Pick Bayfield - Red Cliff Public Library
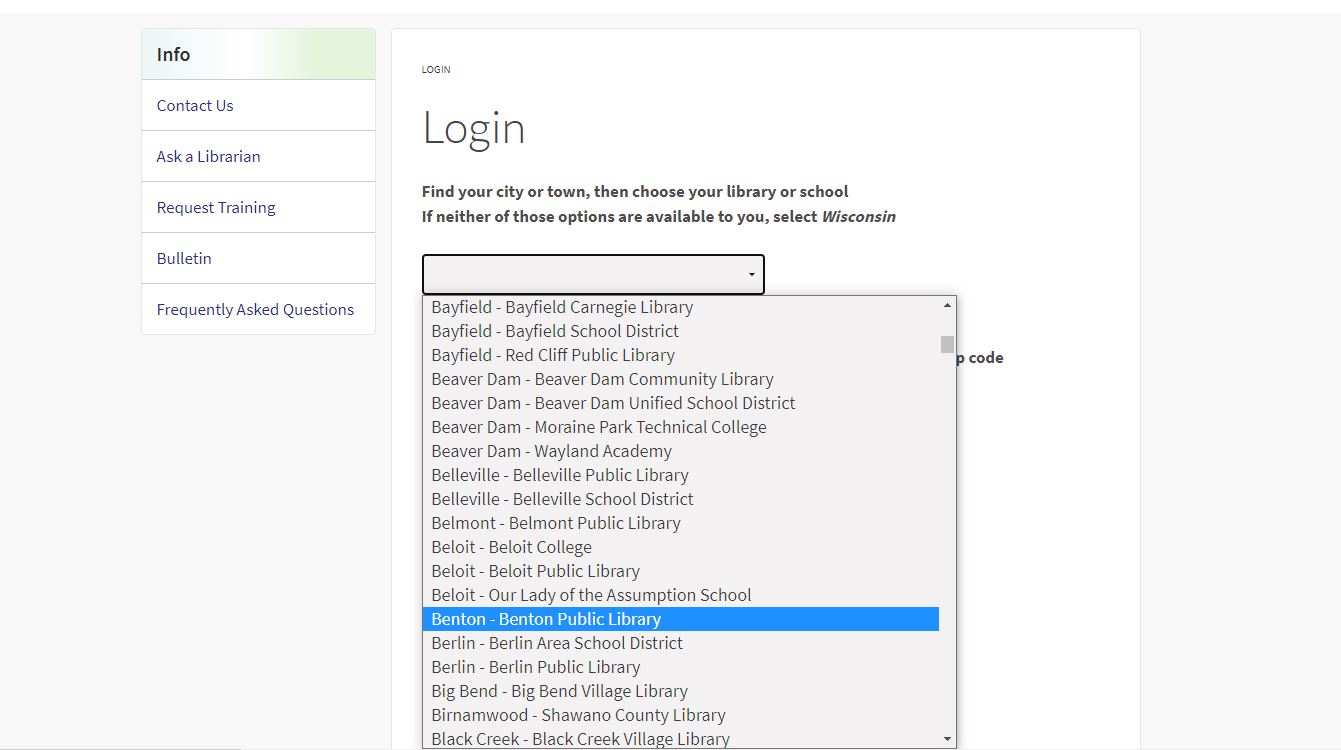Image resolution: width=1341 pixels, height=750 pixels. [x=552, y=355]
